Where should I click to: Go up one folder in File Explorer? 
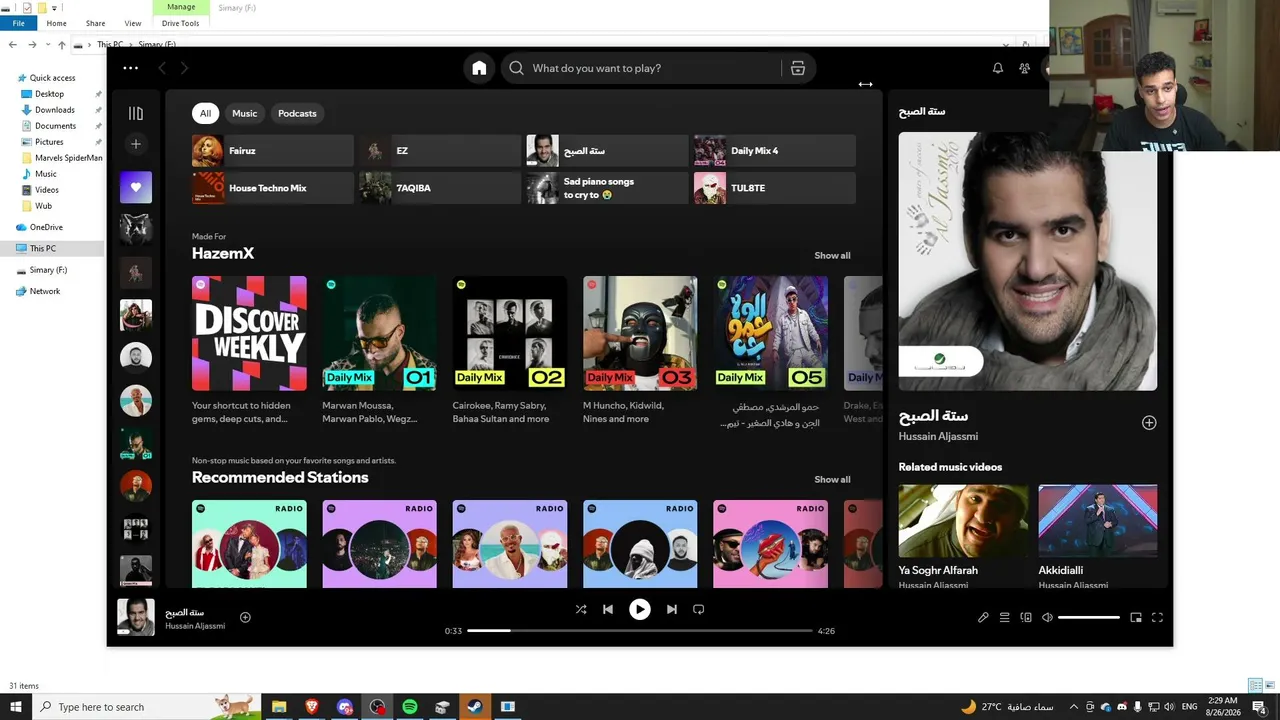(x=62, y=45)
